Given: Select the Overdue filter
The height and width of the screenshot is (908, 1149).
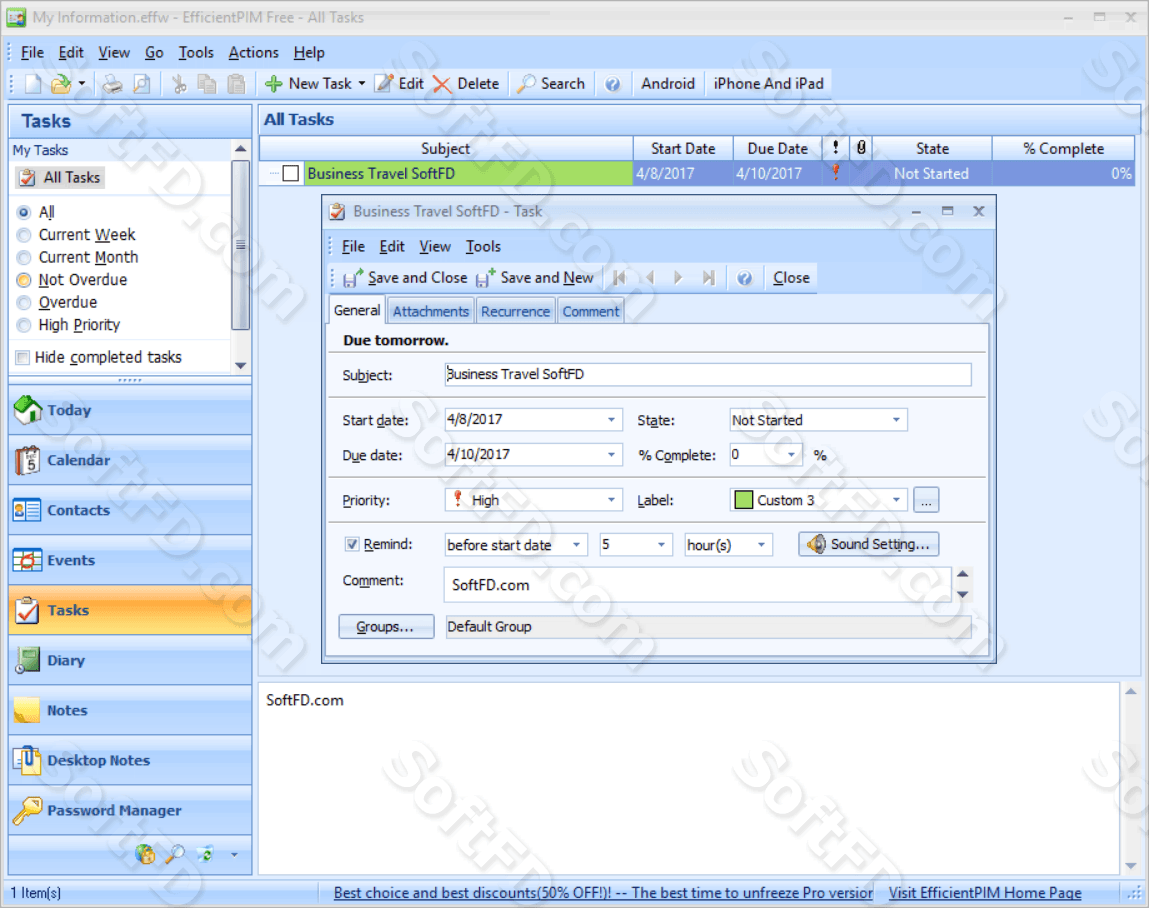Looking at the screenshot, I should (x=23, y=303).
